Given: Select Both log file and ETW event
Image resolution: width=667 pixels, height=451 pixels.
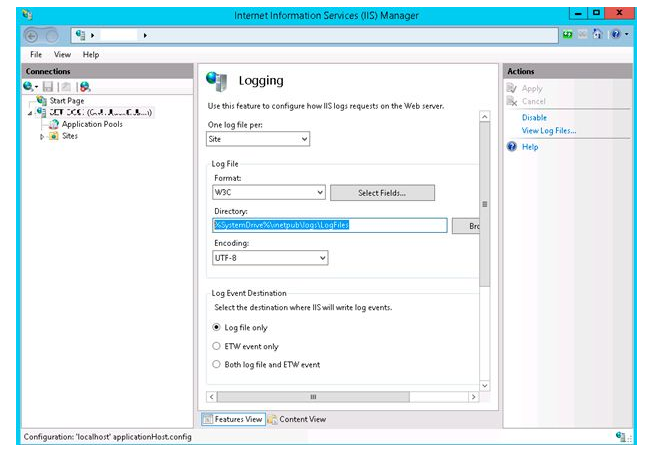Looking at the screenshot, I should point(217,364).
